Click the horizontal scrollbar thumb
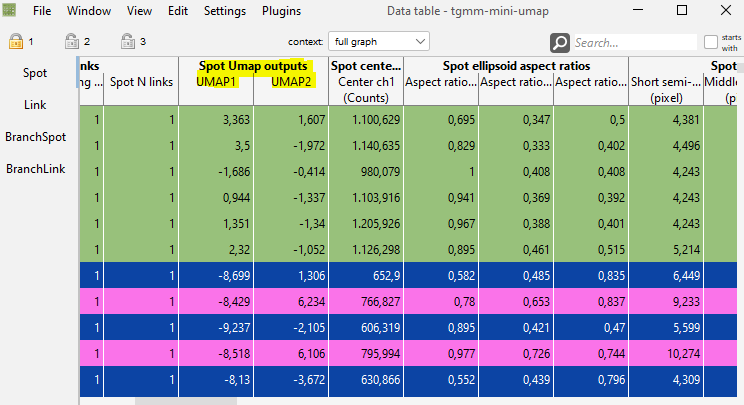This screenshot has height=405, width=744. coord(186,401)
